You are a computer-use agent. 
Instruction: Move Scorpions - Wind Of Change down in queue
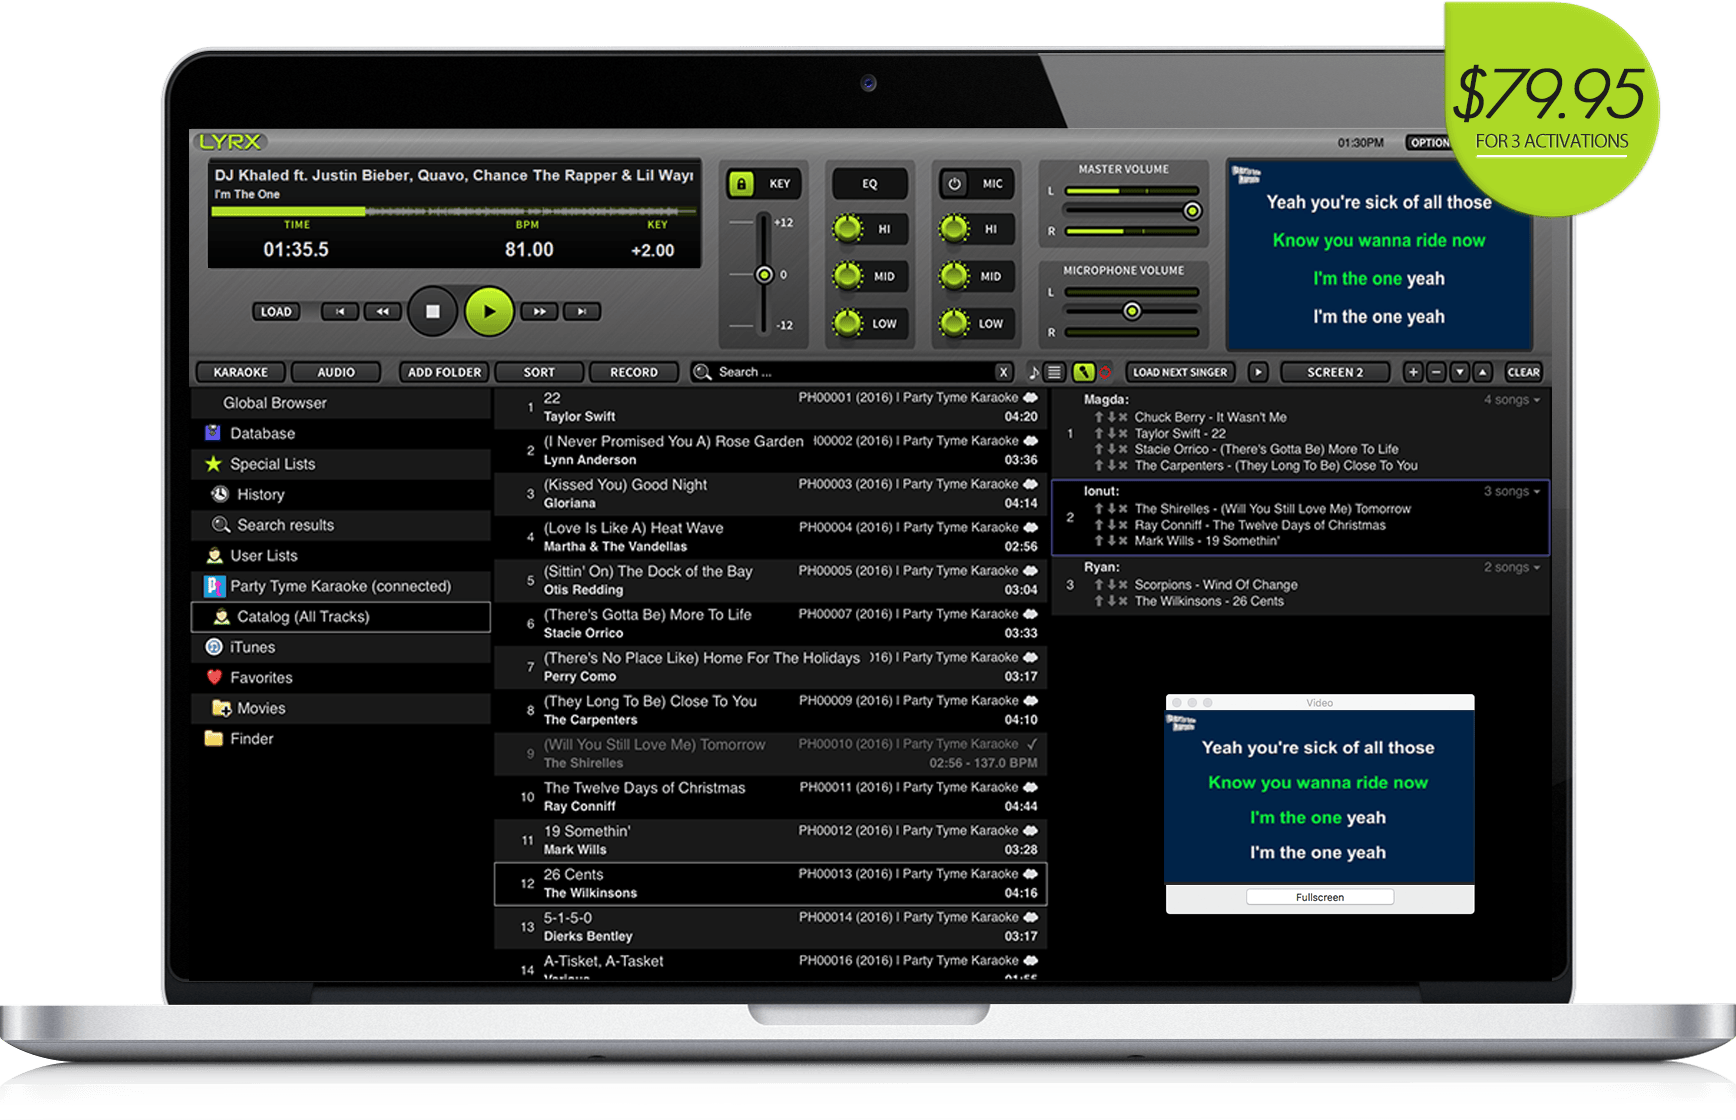1111,585
